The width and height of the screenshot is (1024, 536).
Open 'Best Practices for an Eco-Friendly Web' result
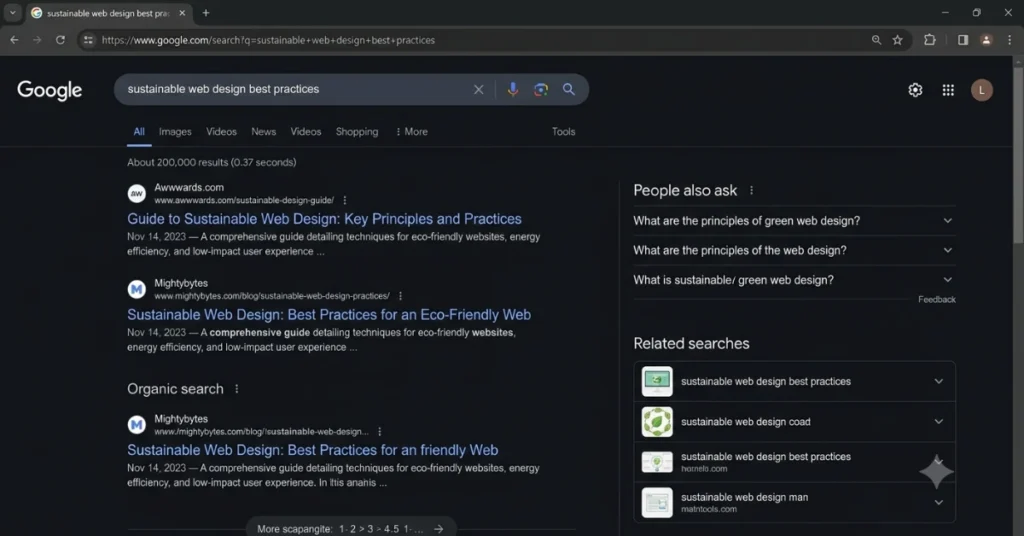tap(329, 315)
